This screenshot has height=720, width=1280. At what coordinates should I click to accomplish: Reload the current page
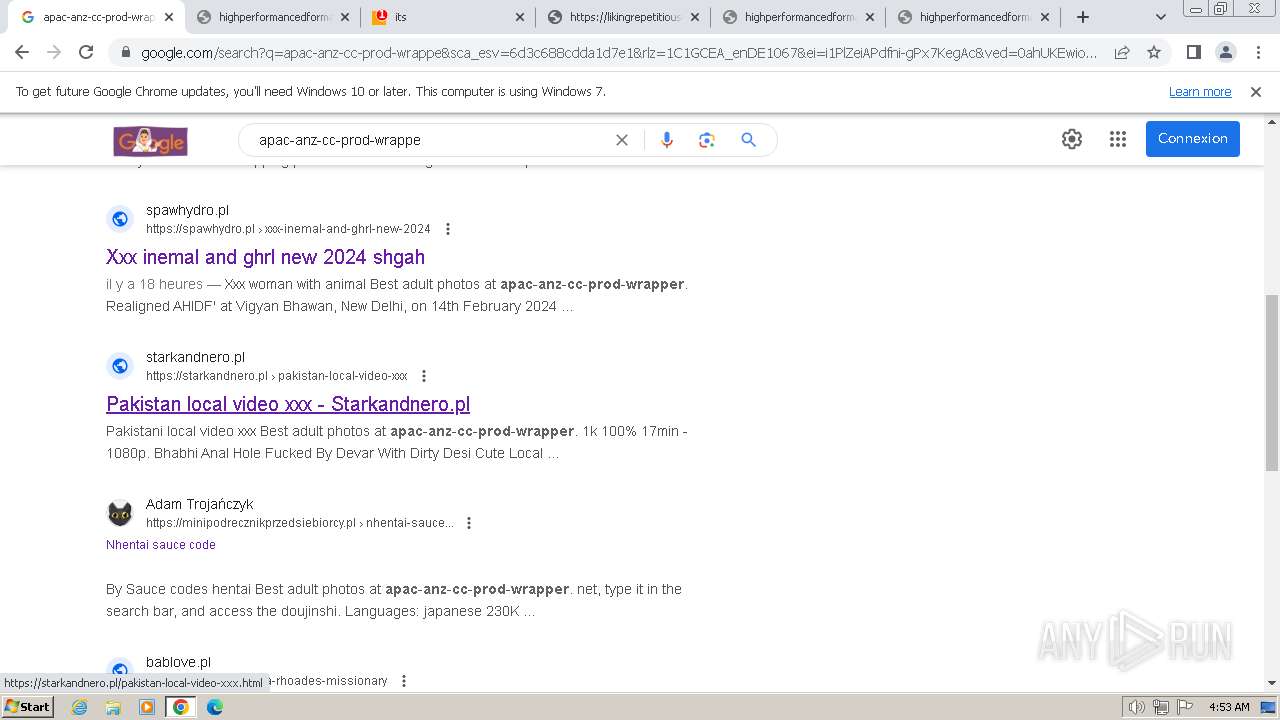pos(86,53)
